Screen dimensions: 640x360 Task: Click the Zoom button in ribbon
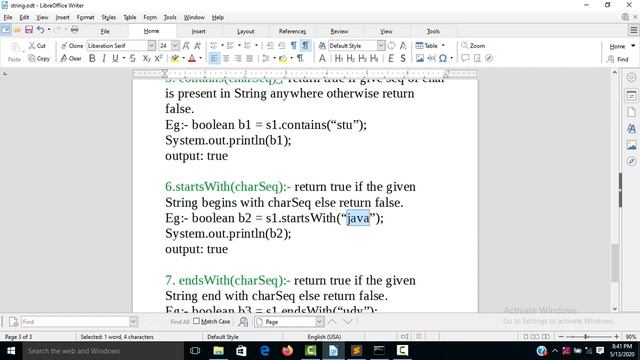click(x=473, y=46)
